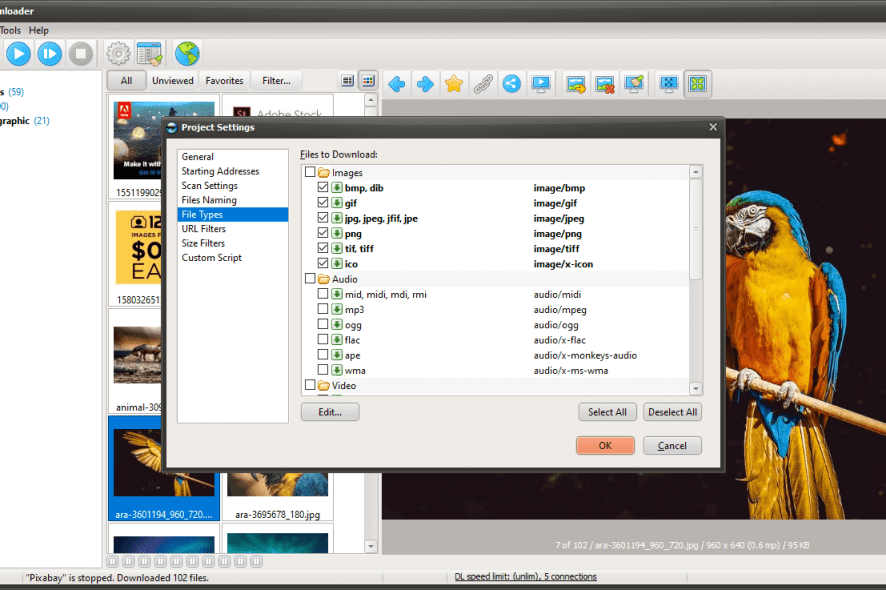
Task: Enable the wma checkbox
Action: (323, 370)
